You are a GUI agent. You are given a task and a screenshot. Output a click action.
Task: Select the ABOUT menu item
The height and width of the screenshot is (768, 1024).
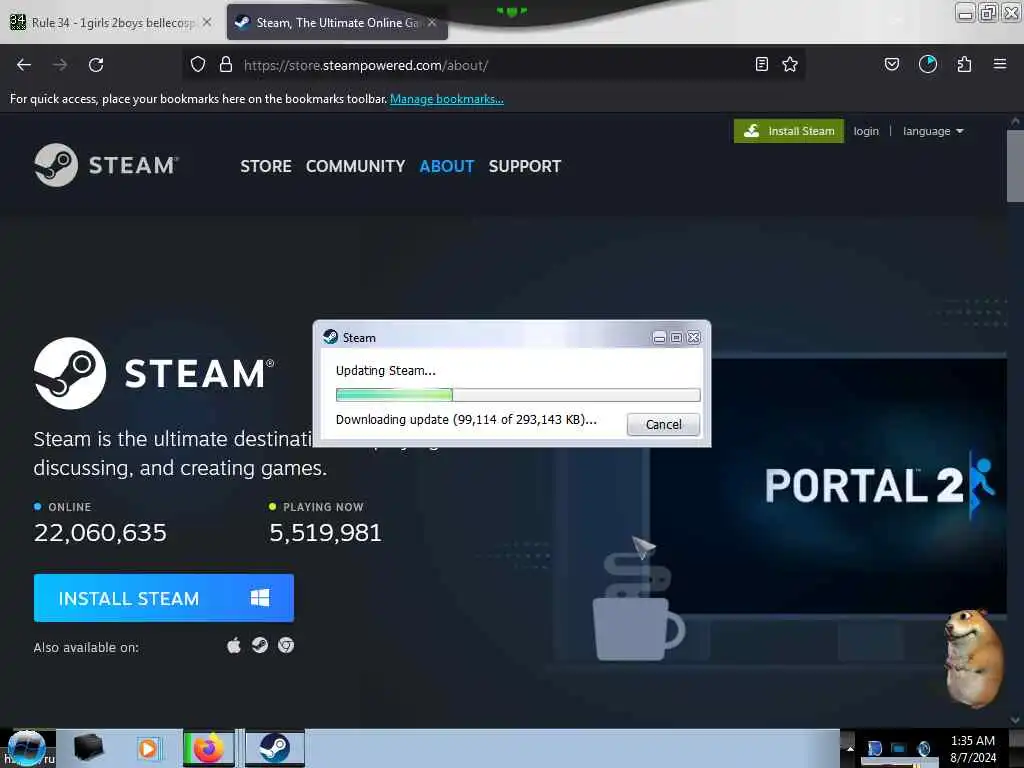coord(447,167)
